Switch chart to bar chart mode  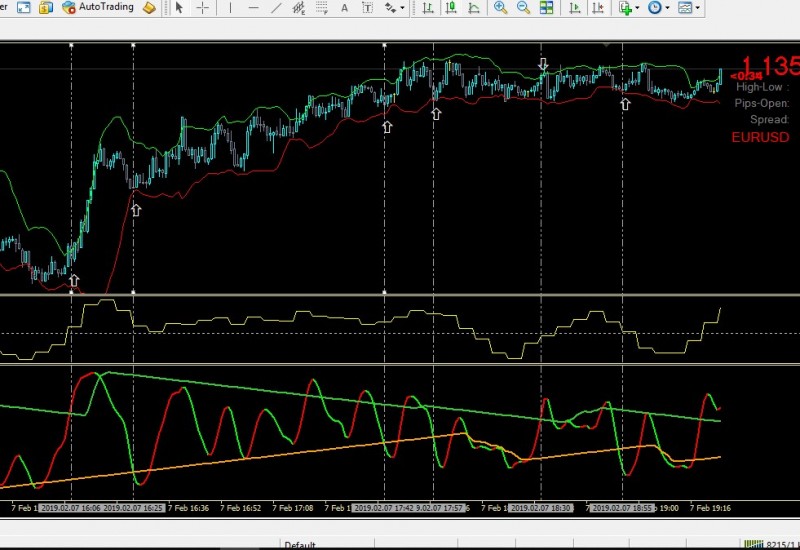[x=428, y=8]
